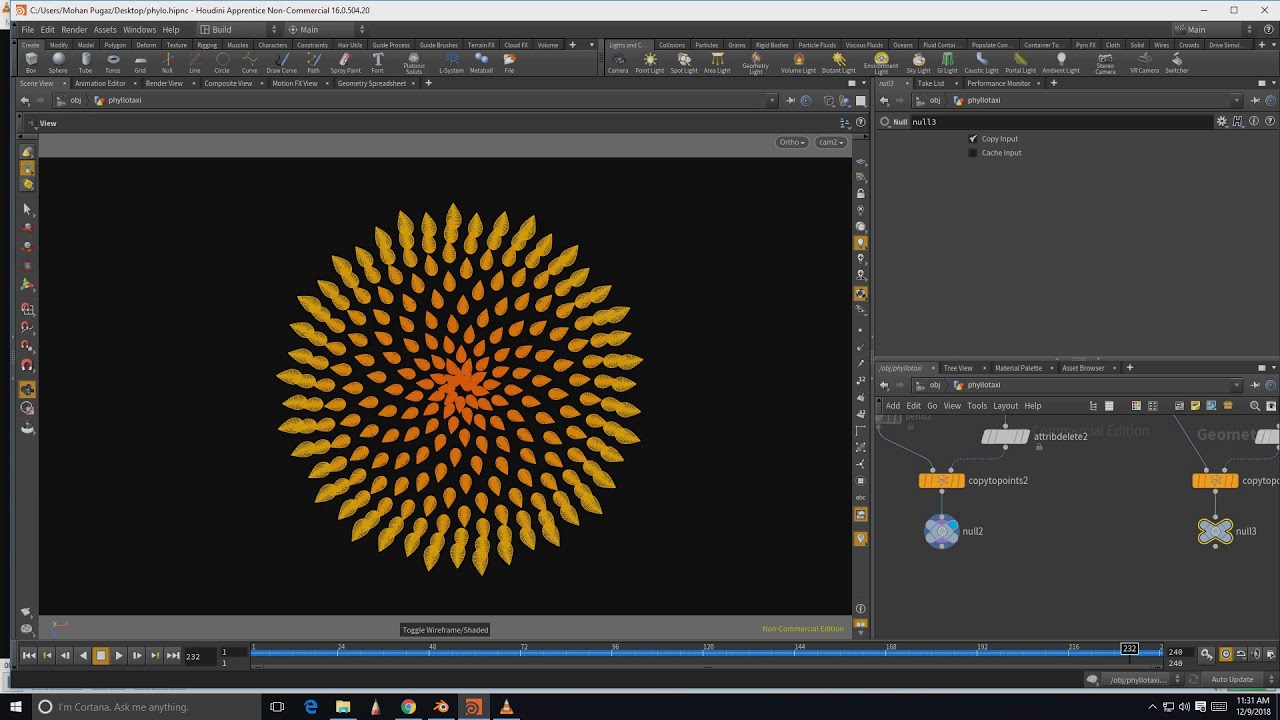Click the timeline current-frame marker at 232
This screenshot has width=1280, height=720.
(1129, 649)
